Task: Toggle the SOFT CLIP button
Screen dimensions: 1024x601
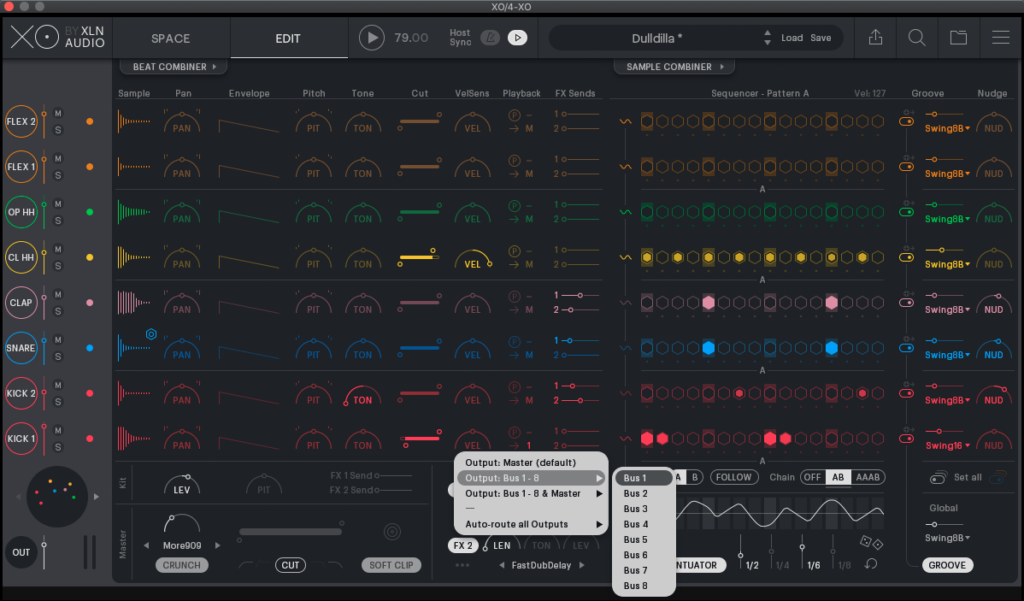Action: click(x=391, y=565)
